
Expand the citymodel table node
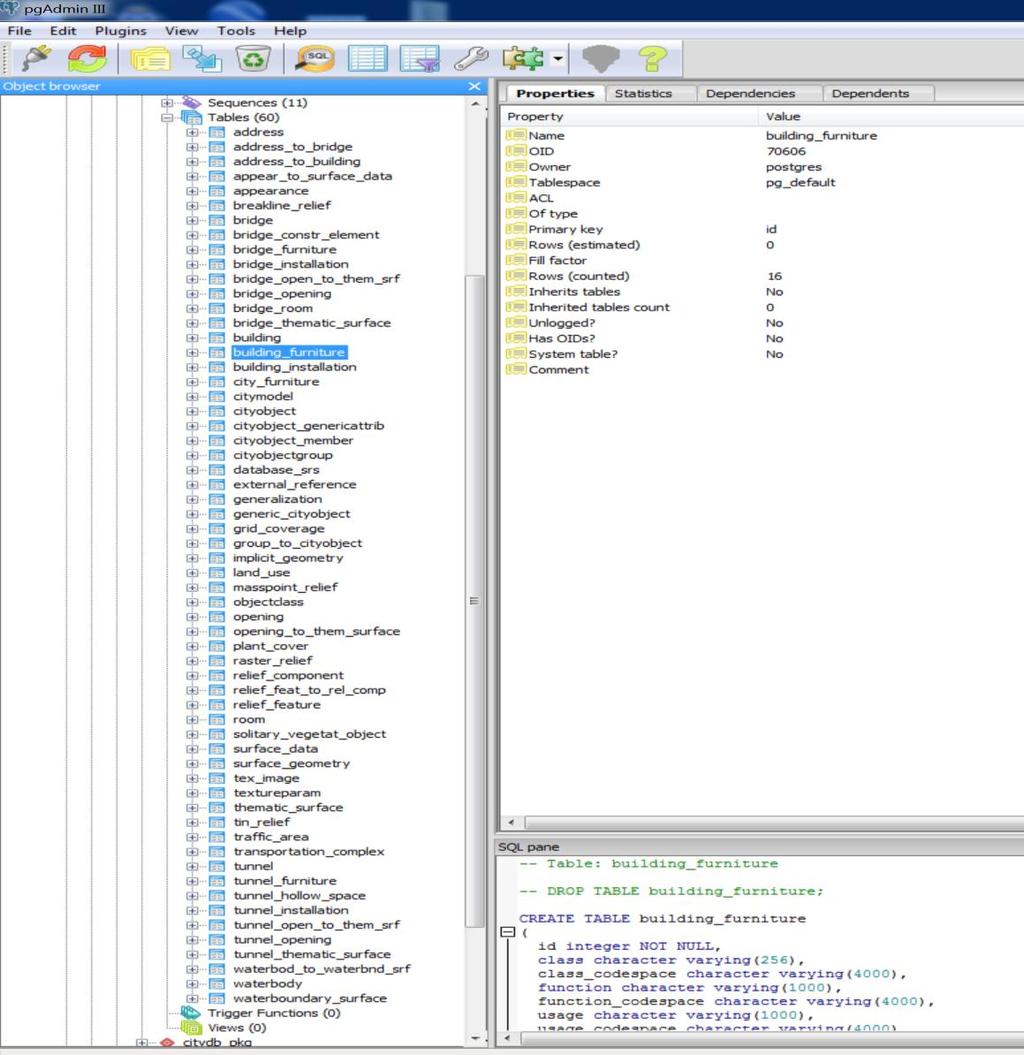[x=192, y=396]
